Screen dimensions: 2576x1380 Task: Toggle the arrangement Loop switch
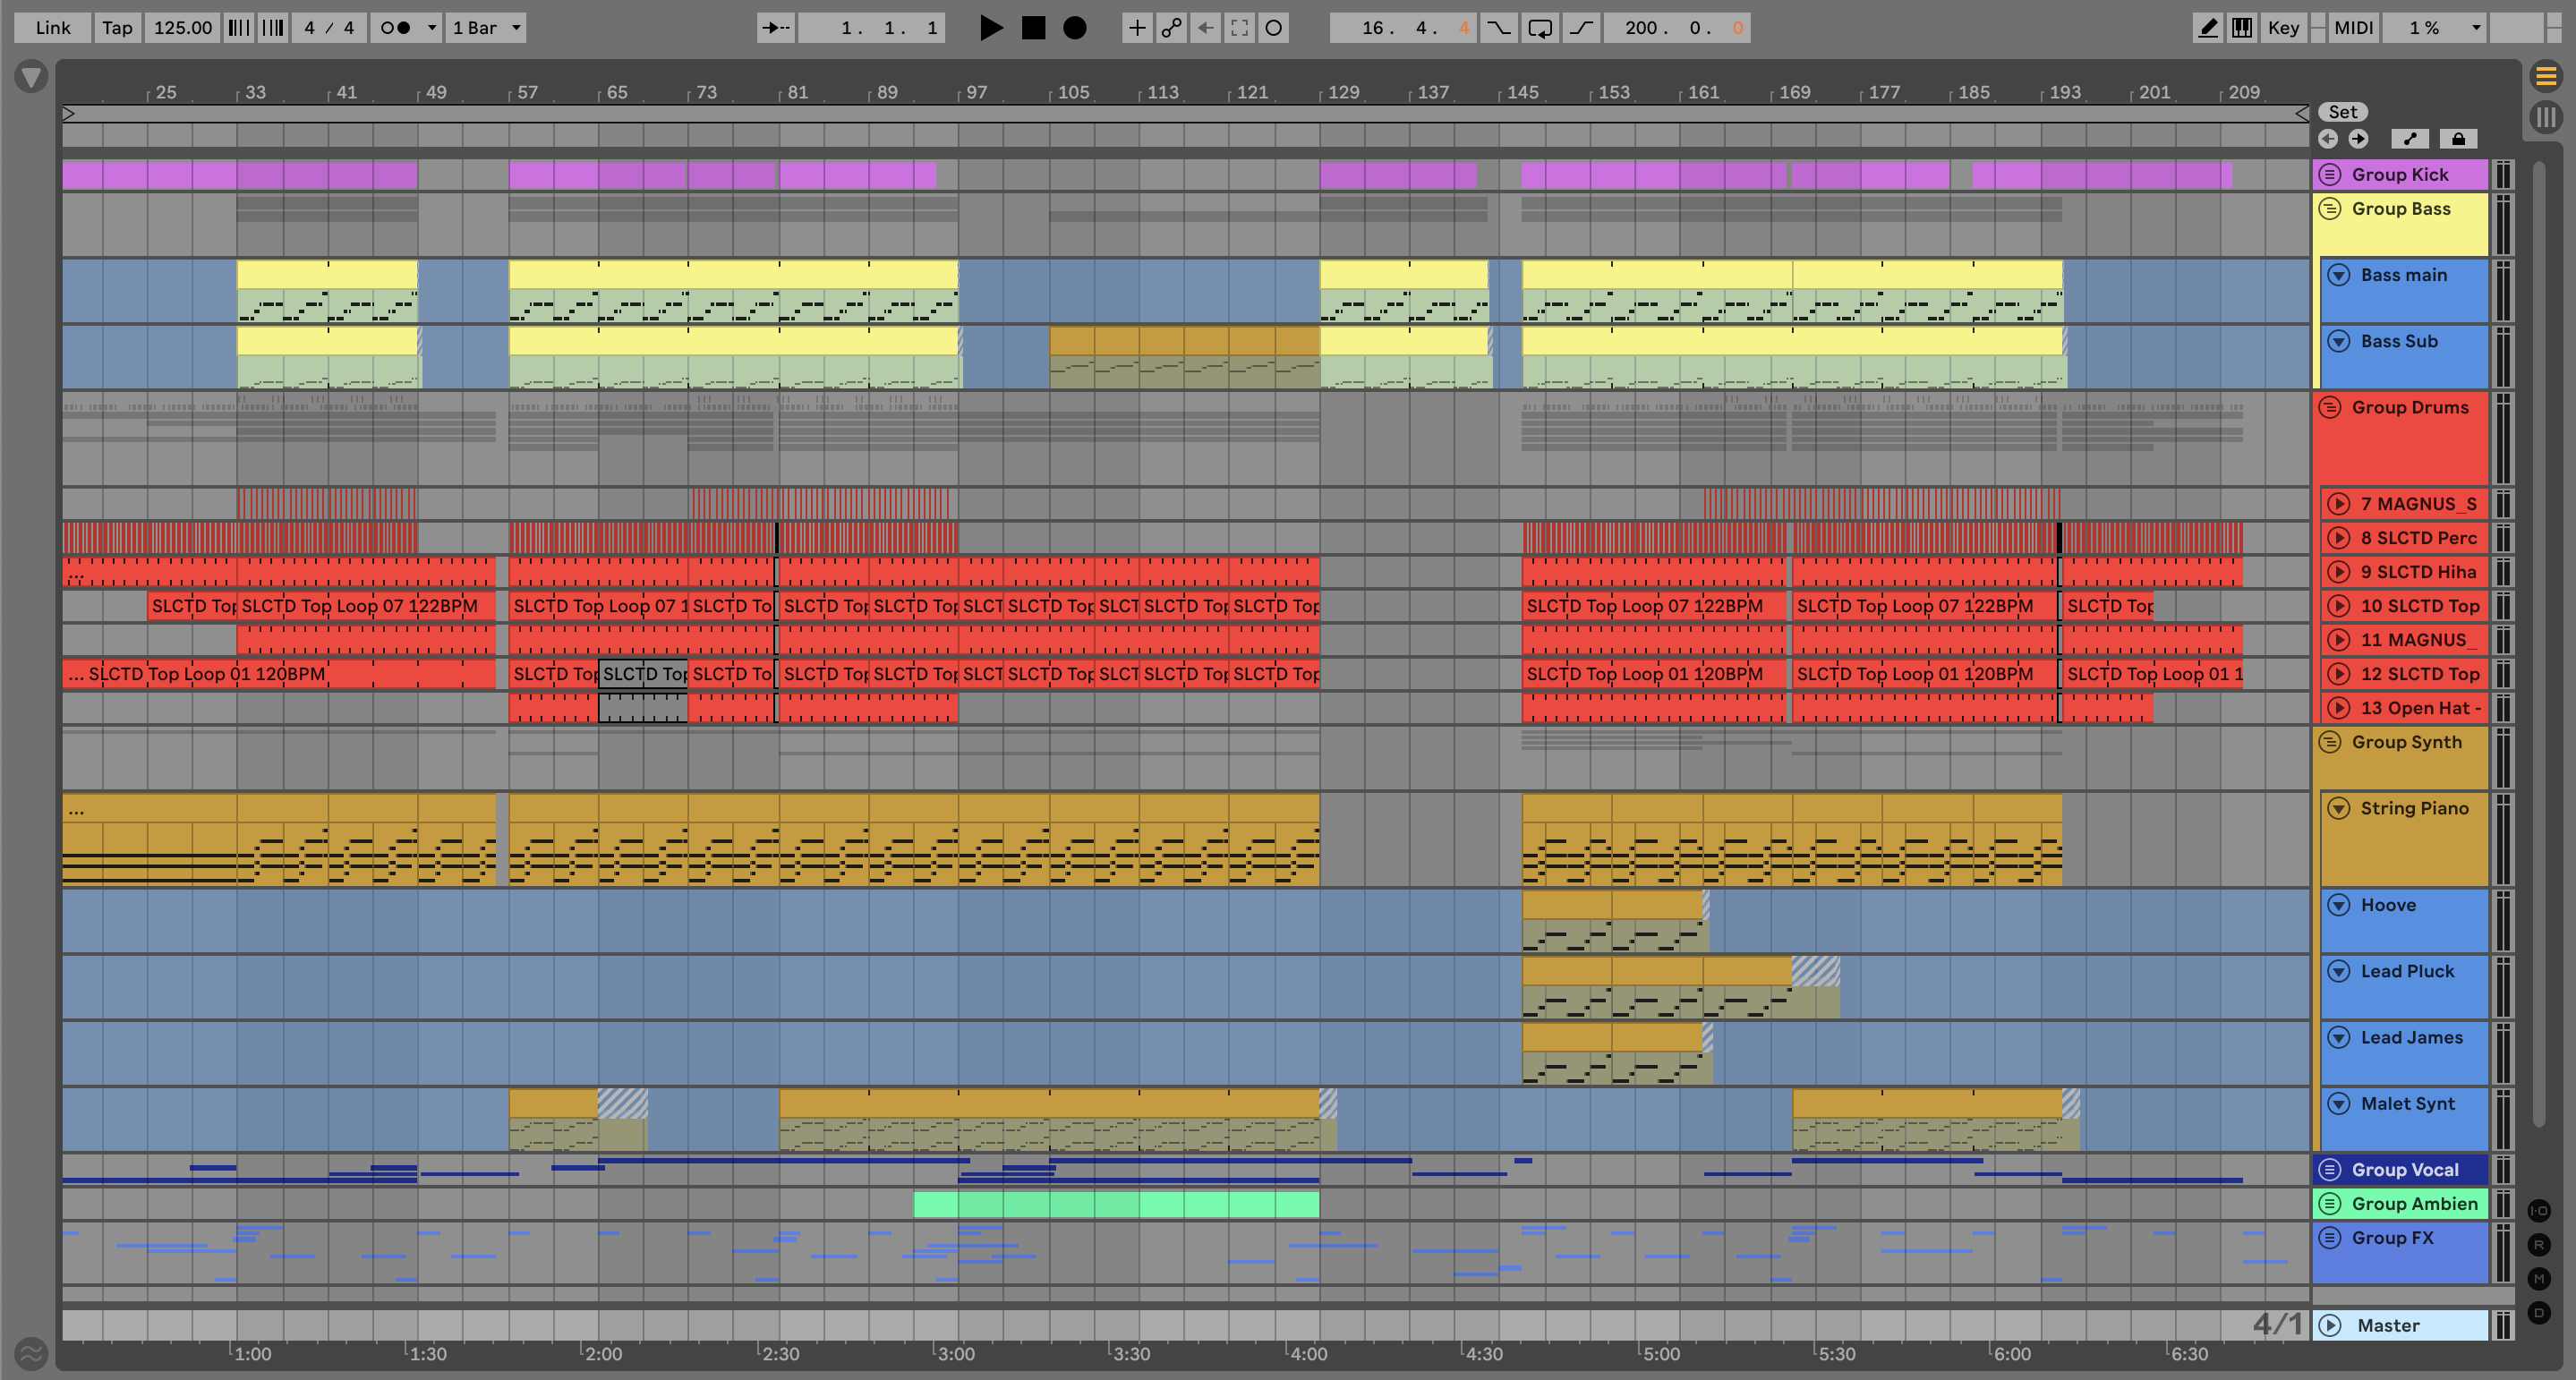click(x=1540, y=28)
